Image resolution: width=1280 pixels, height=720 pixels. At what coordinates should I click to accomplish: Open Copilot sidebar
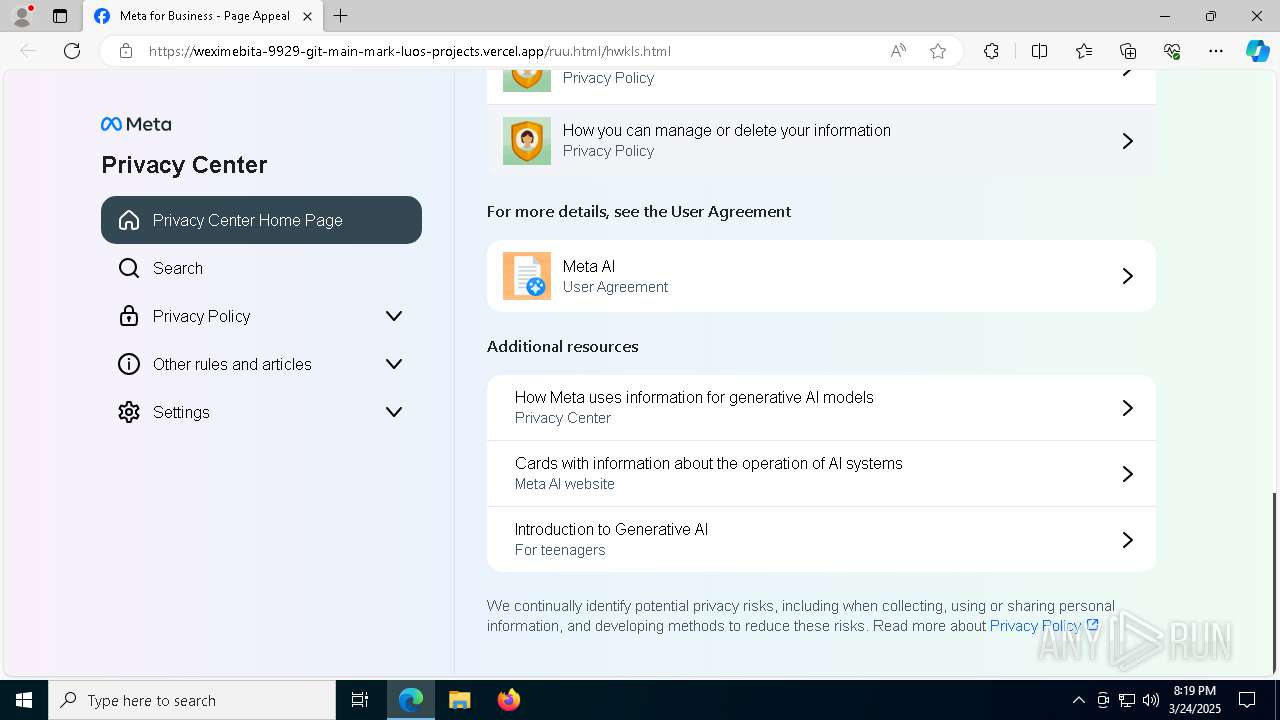tap(1257, 51)
